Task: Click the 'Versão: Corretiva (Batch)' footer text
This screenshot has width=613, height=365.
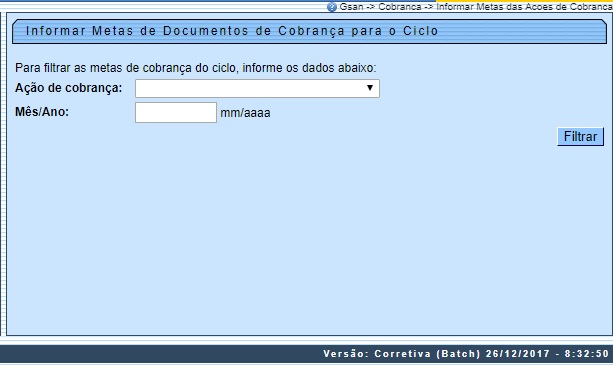Action: tap(402, 354)
